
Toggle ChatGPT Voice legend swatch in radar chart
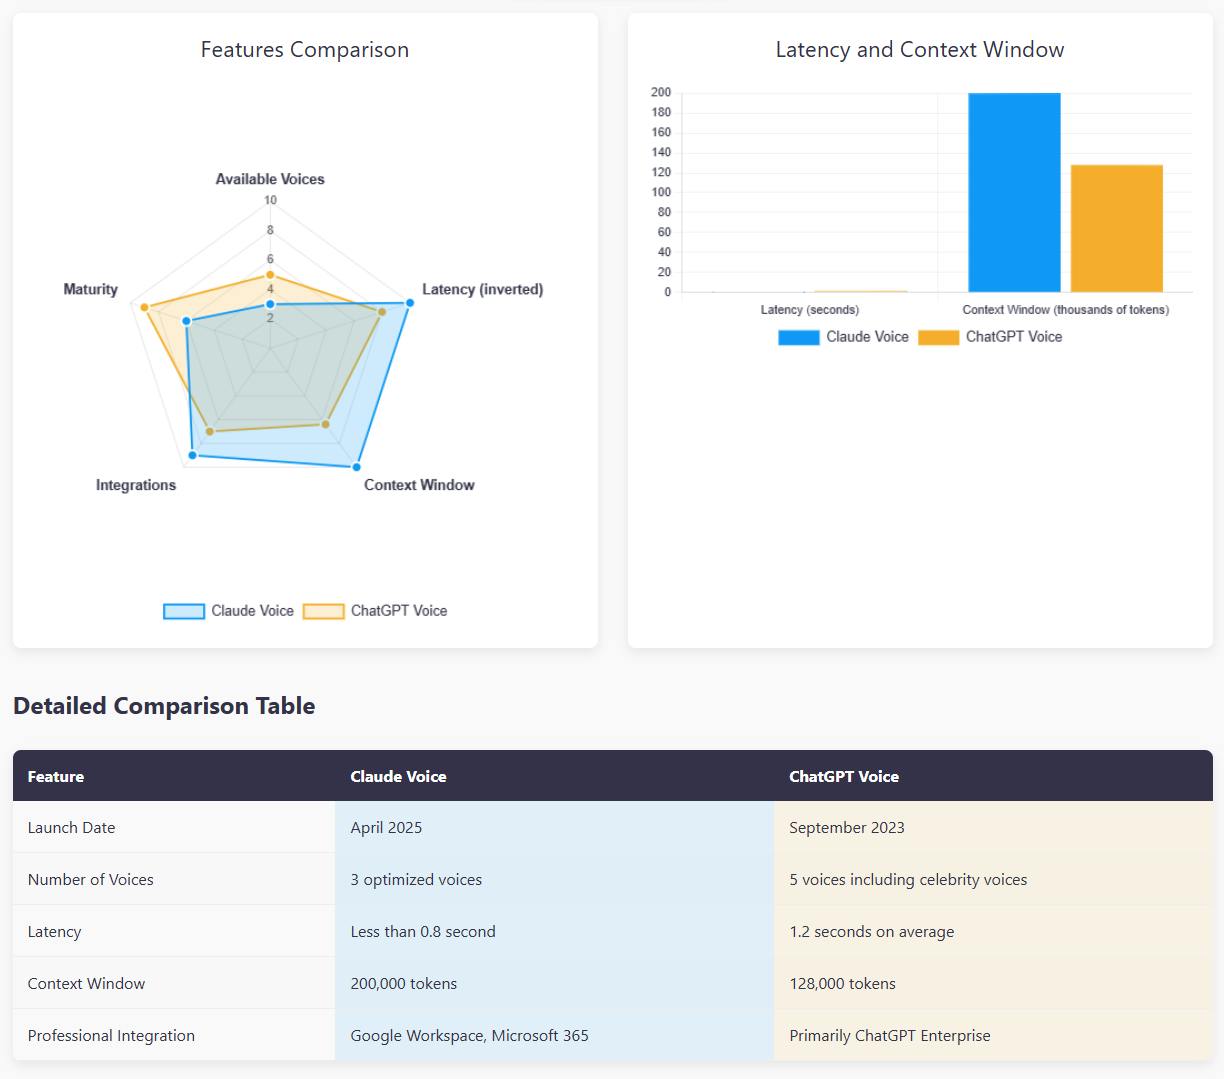coord(323,611)
